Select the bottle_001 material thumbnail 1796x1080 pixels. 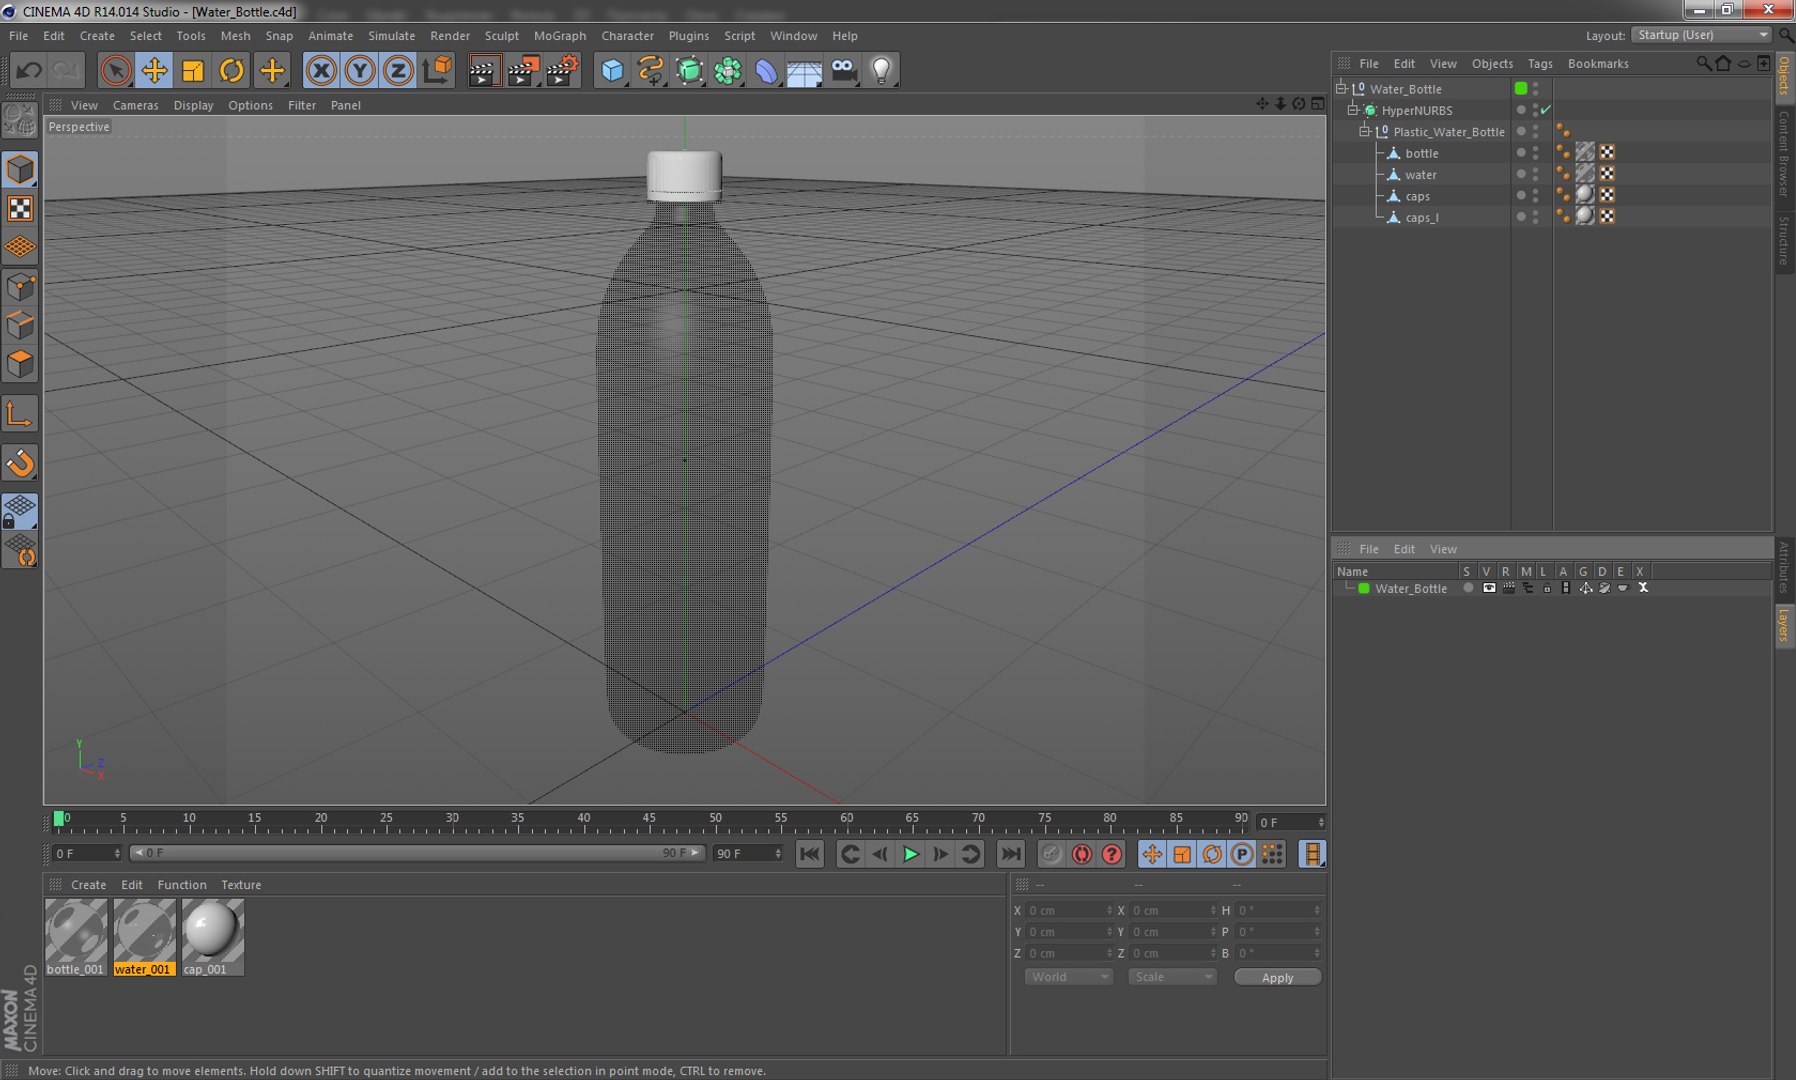(x=76, y=937)
